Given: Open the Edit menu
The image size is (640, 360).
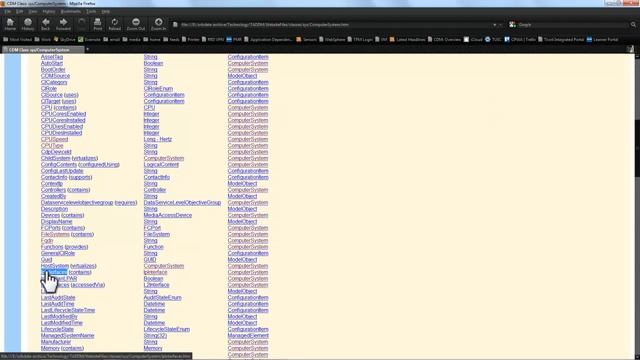Looking at the screenshot, I should pos(19,11).
